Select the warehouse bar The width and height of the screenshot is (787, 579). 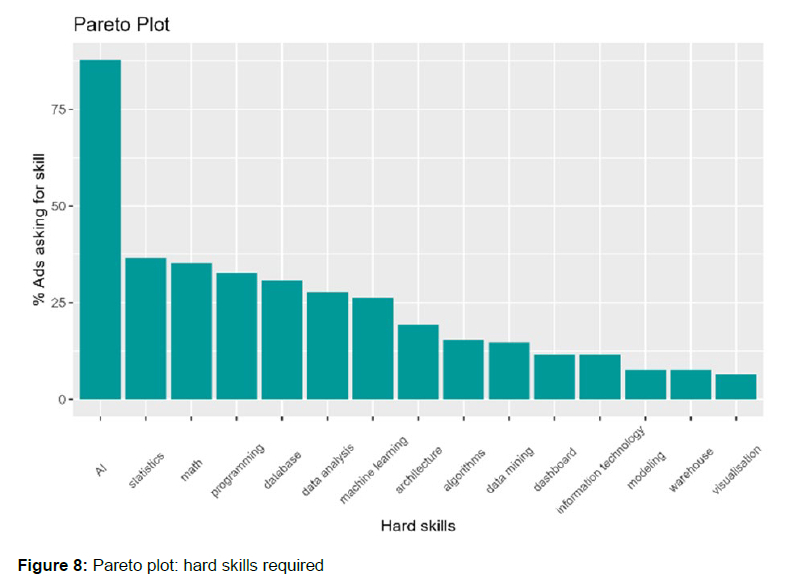click(x=690, y=385)
